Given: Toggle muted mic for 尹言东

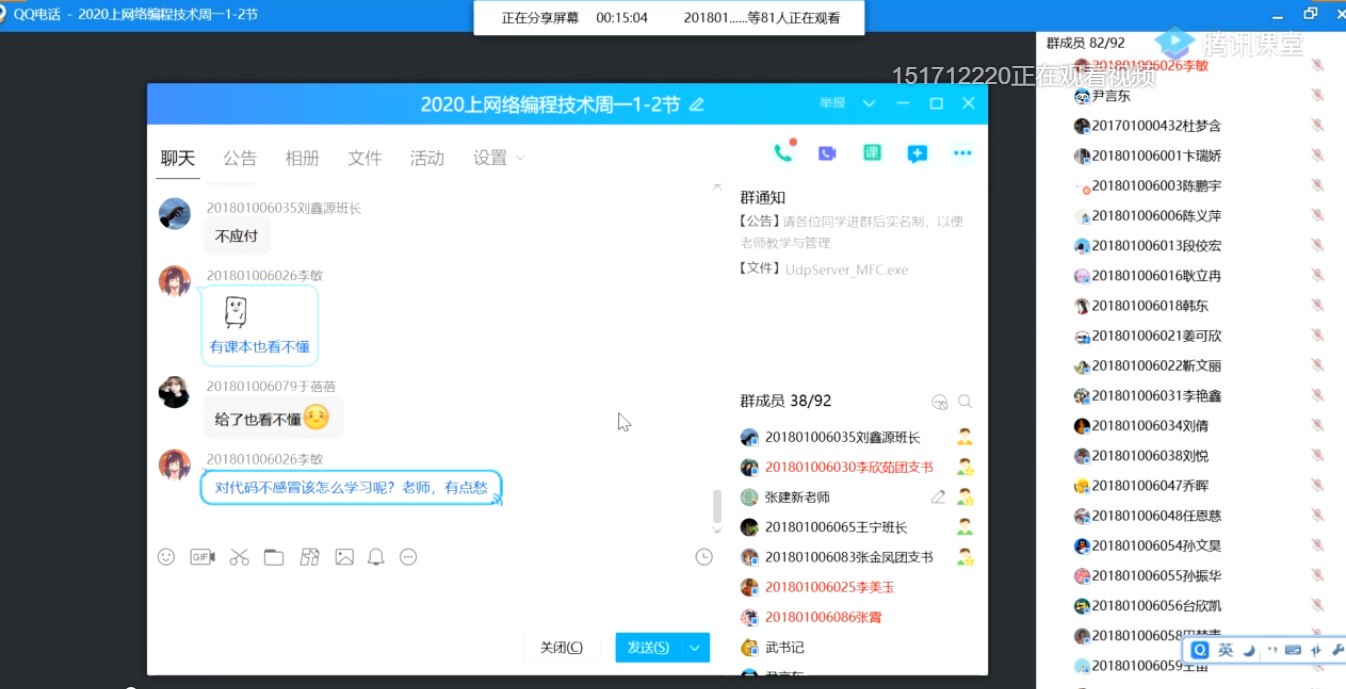Looking at the screenshot, I should coord(1317,95).
